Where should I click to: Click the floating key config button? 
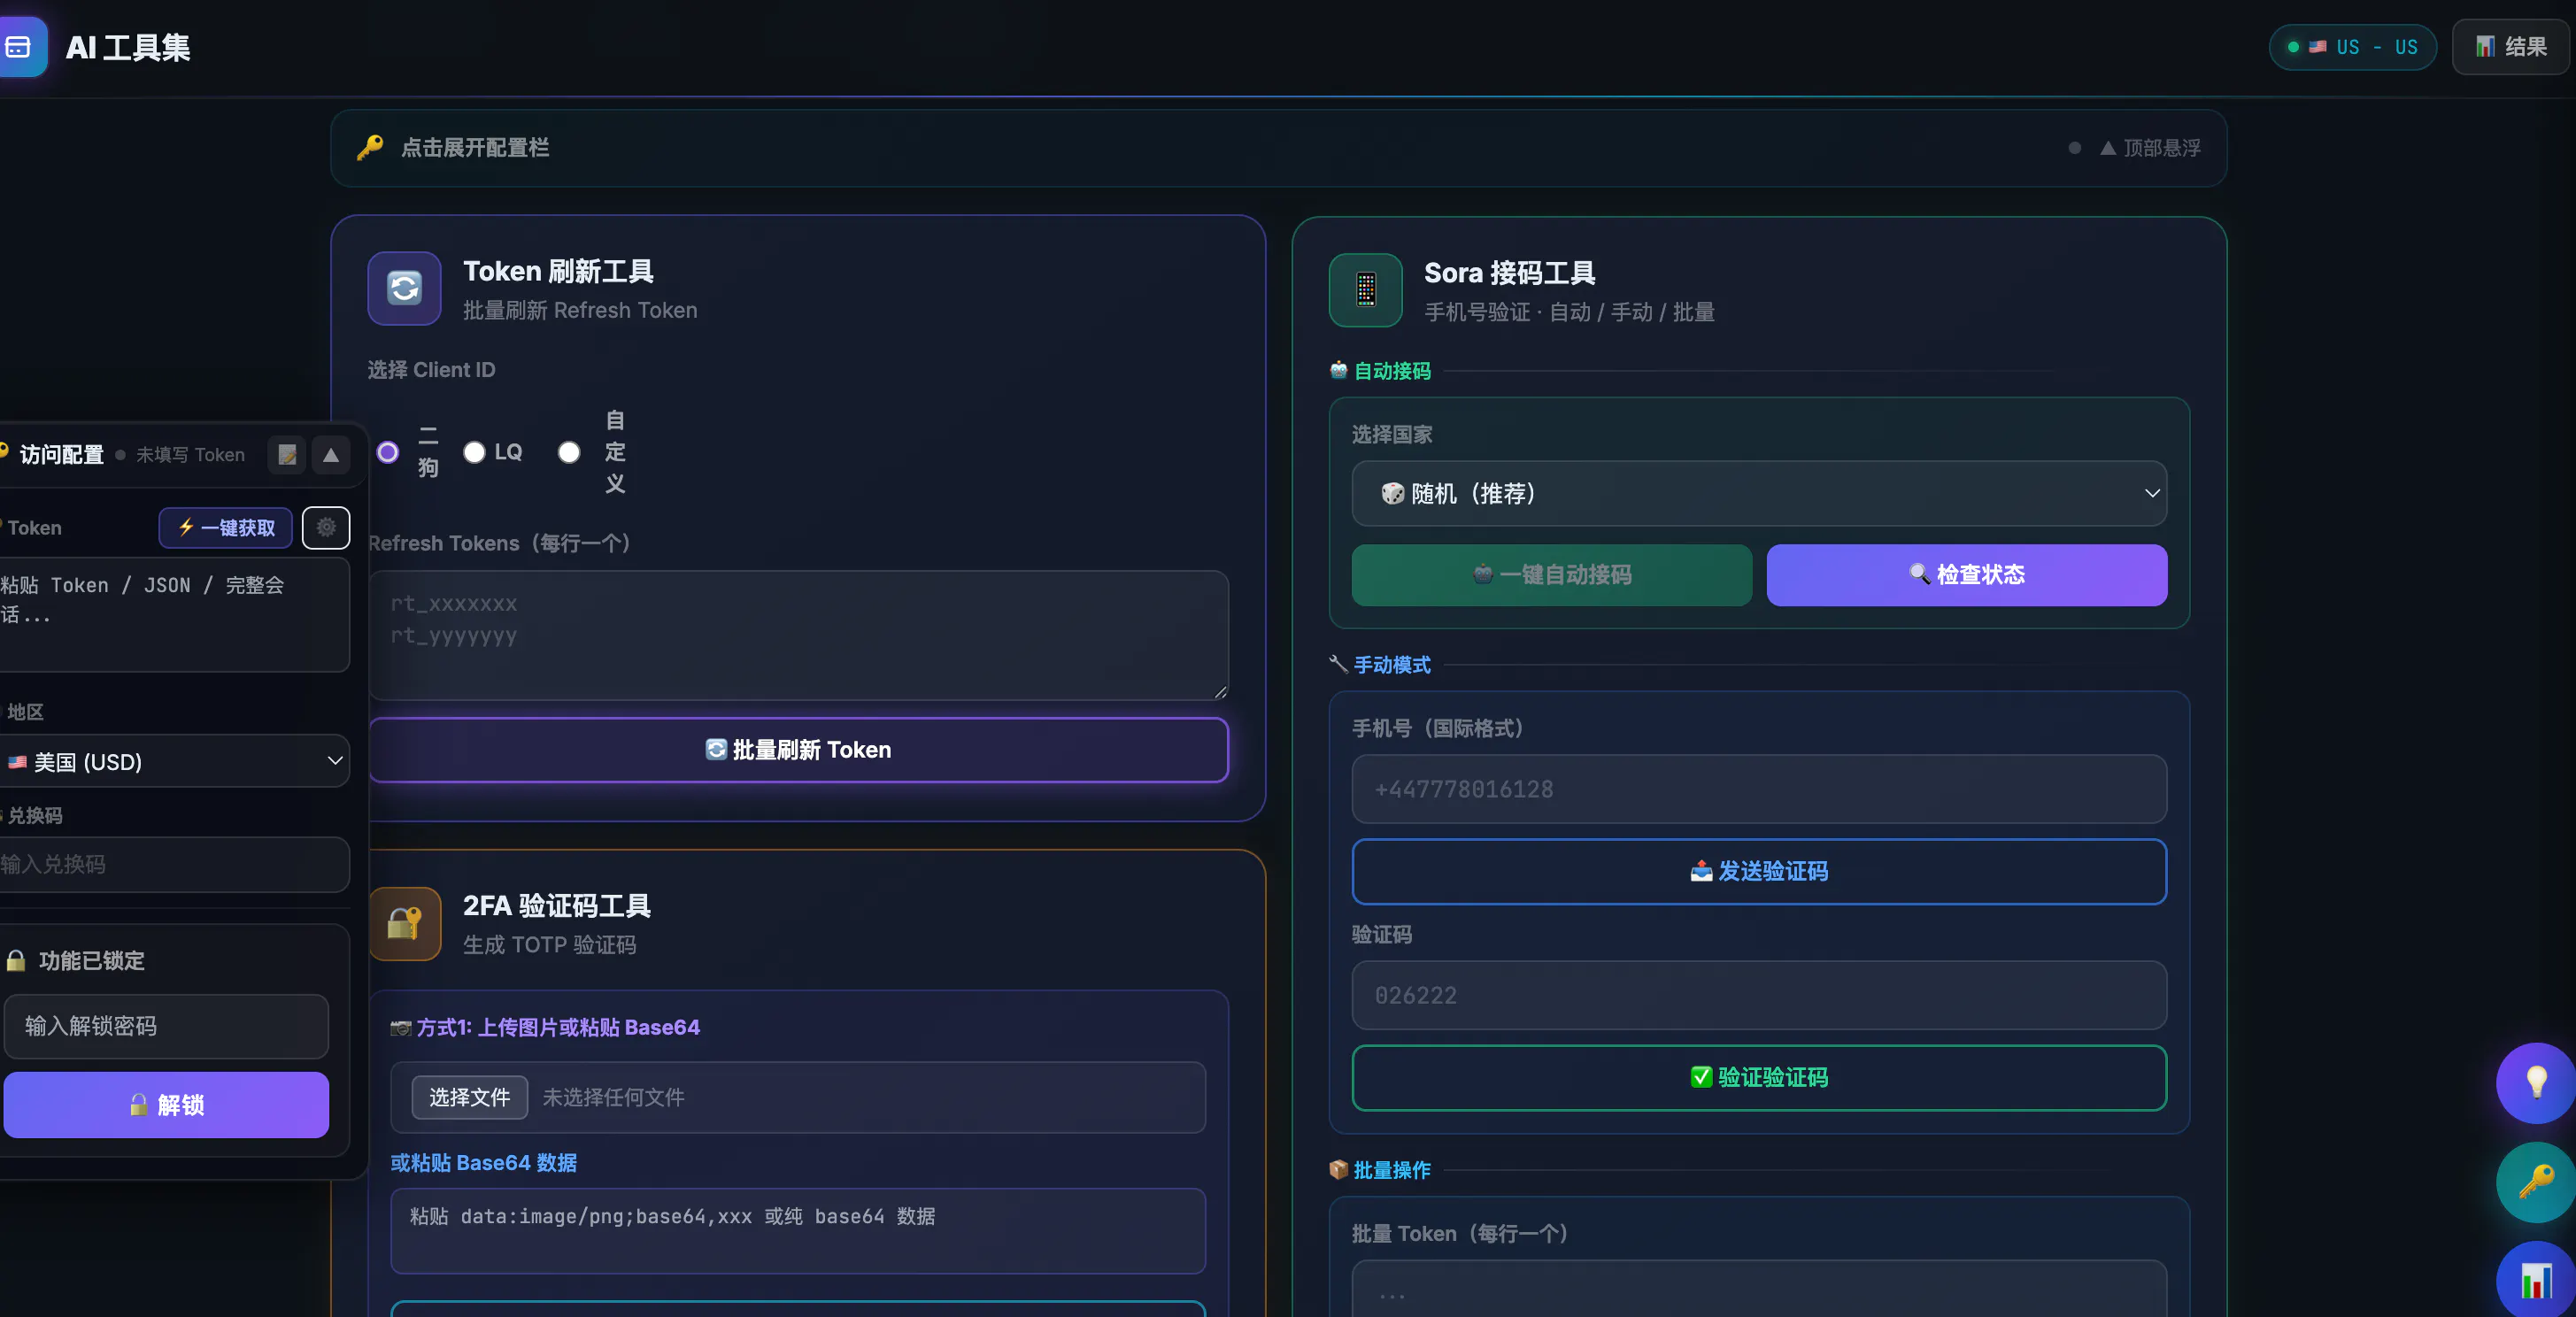[x=2536, y=1181]
